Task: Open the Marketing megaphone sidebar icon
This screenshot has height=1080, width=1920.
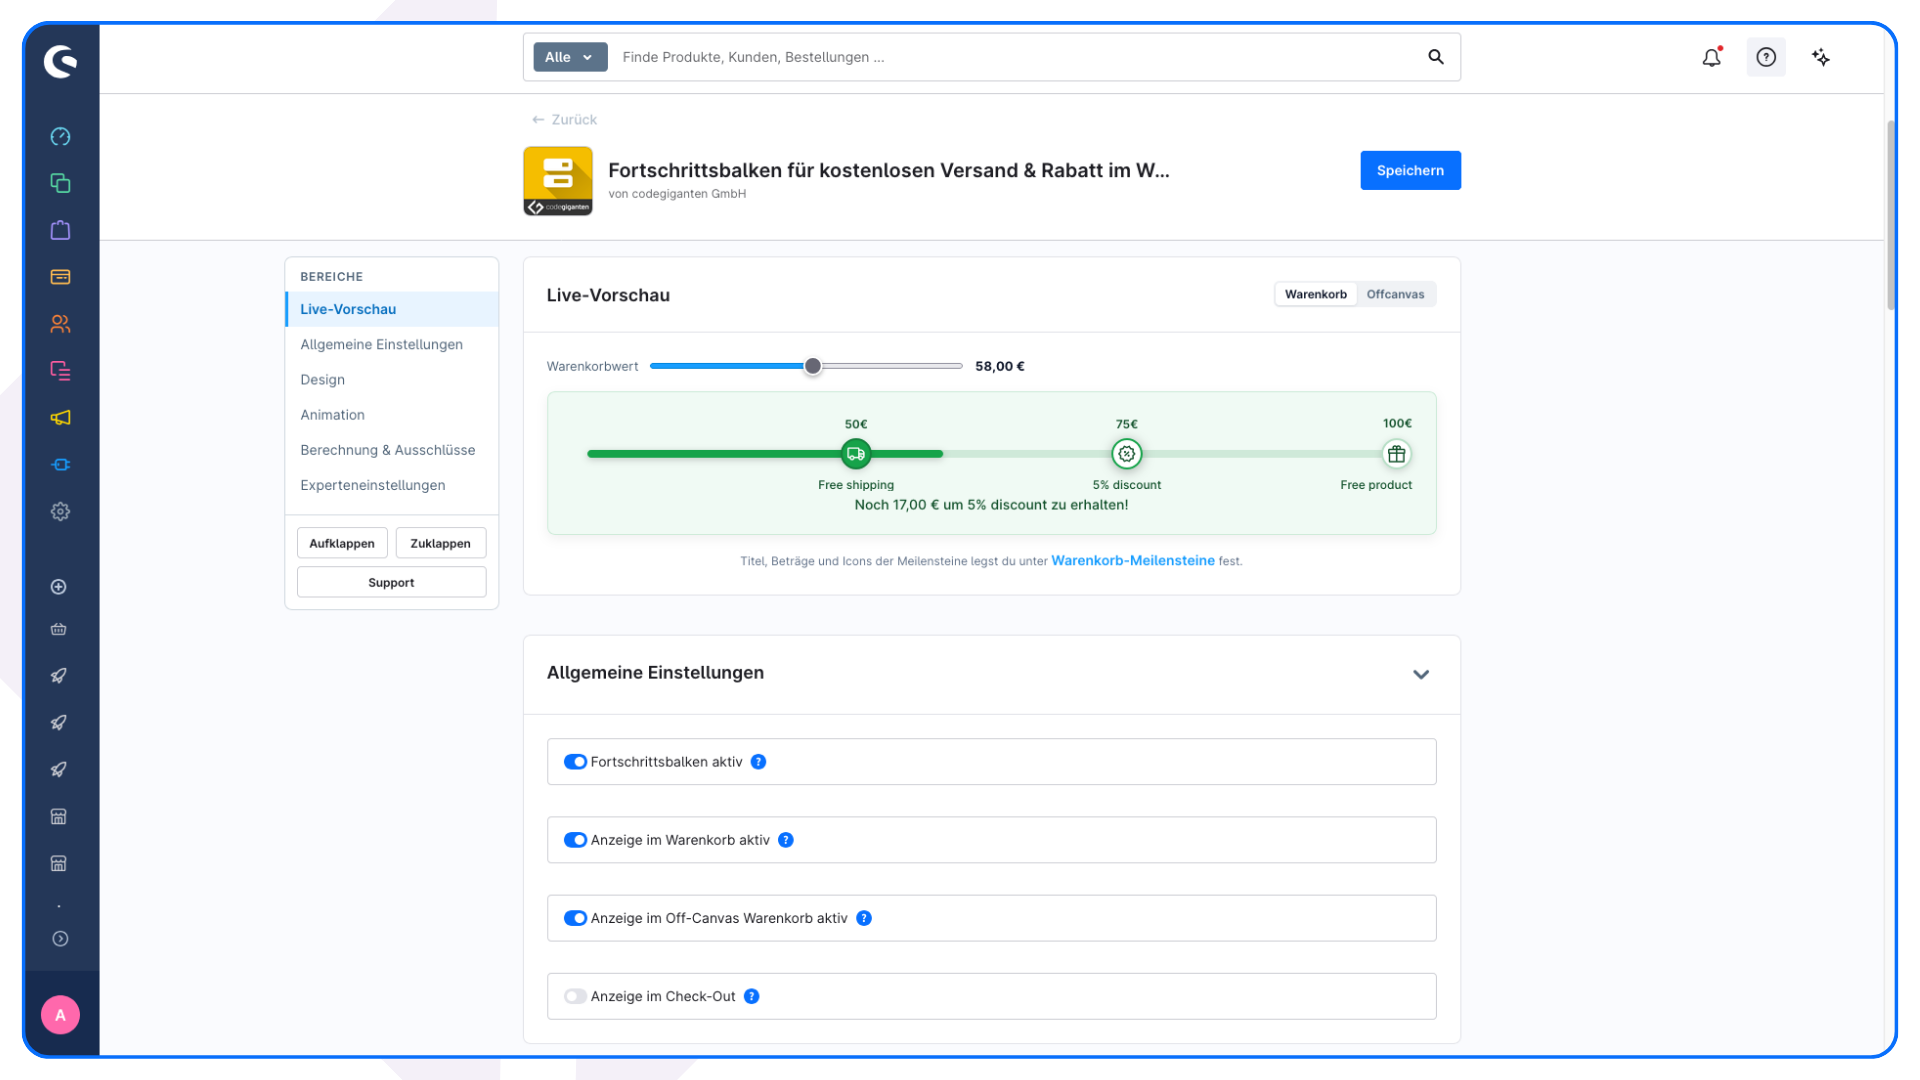Action: pyautogui.click(x=60, y=418)
